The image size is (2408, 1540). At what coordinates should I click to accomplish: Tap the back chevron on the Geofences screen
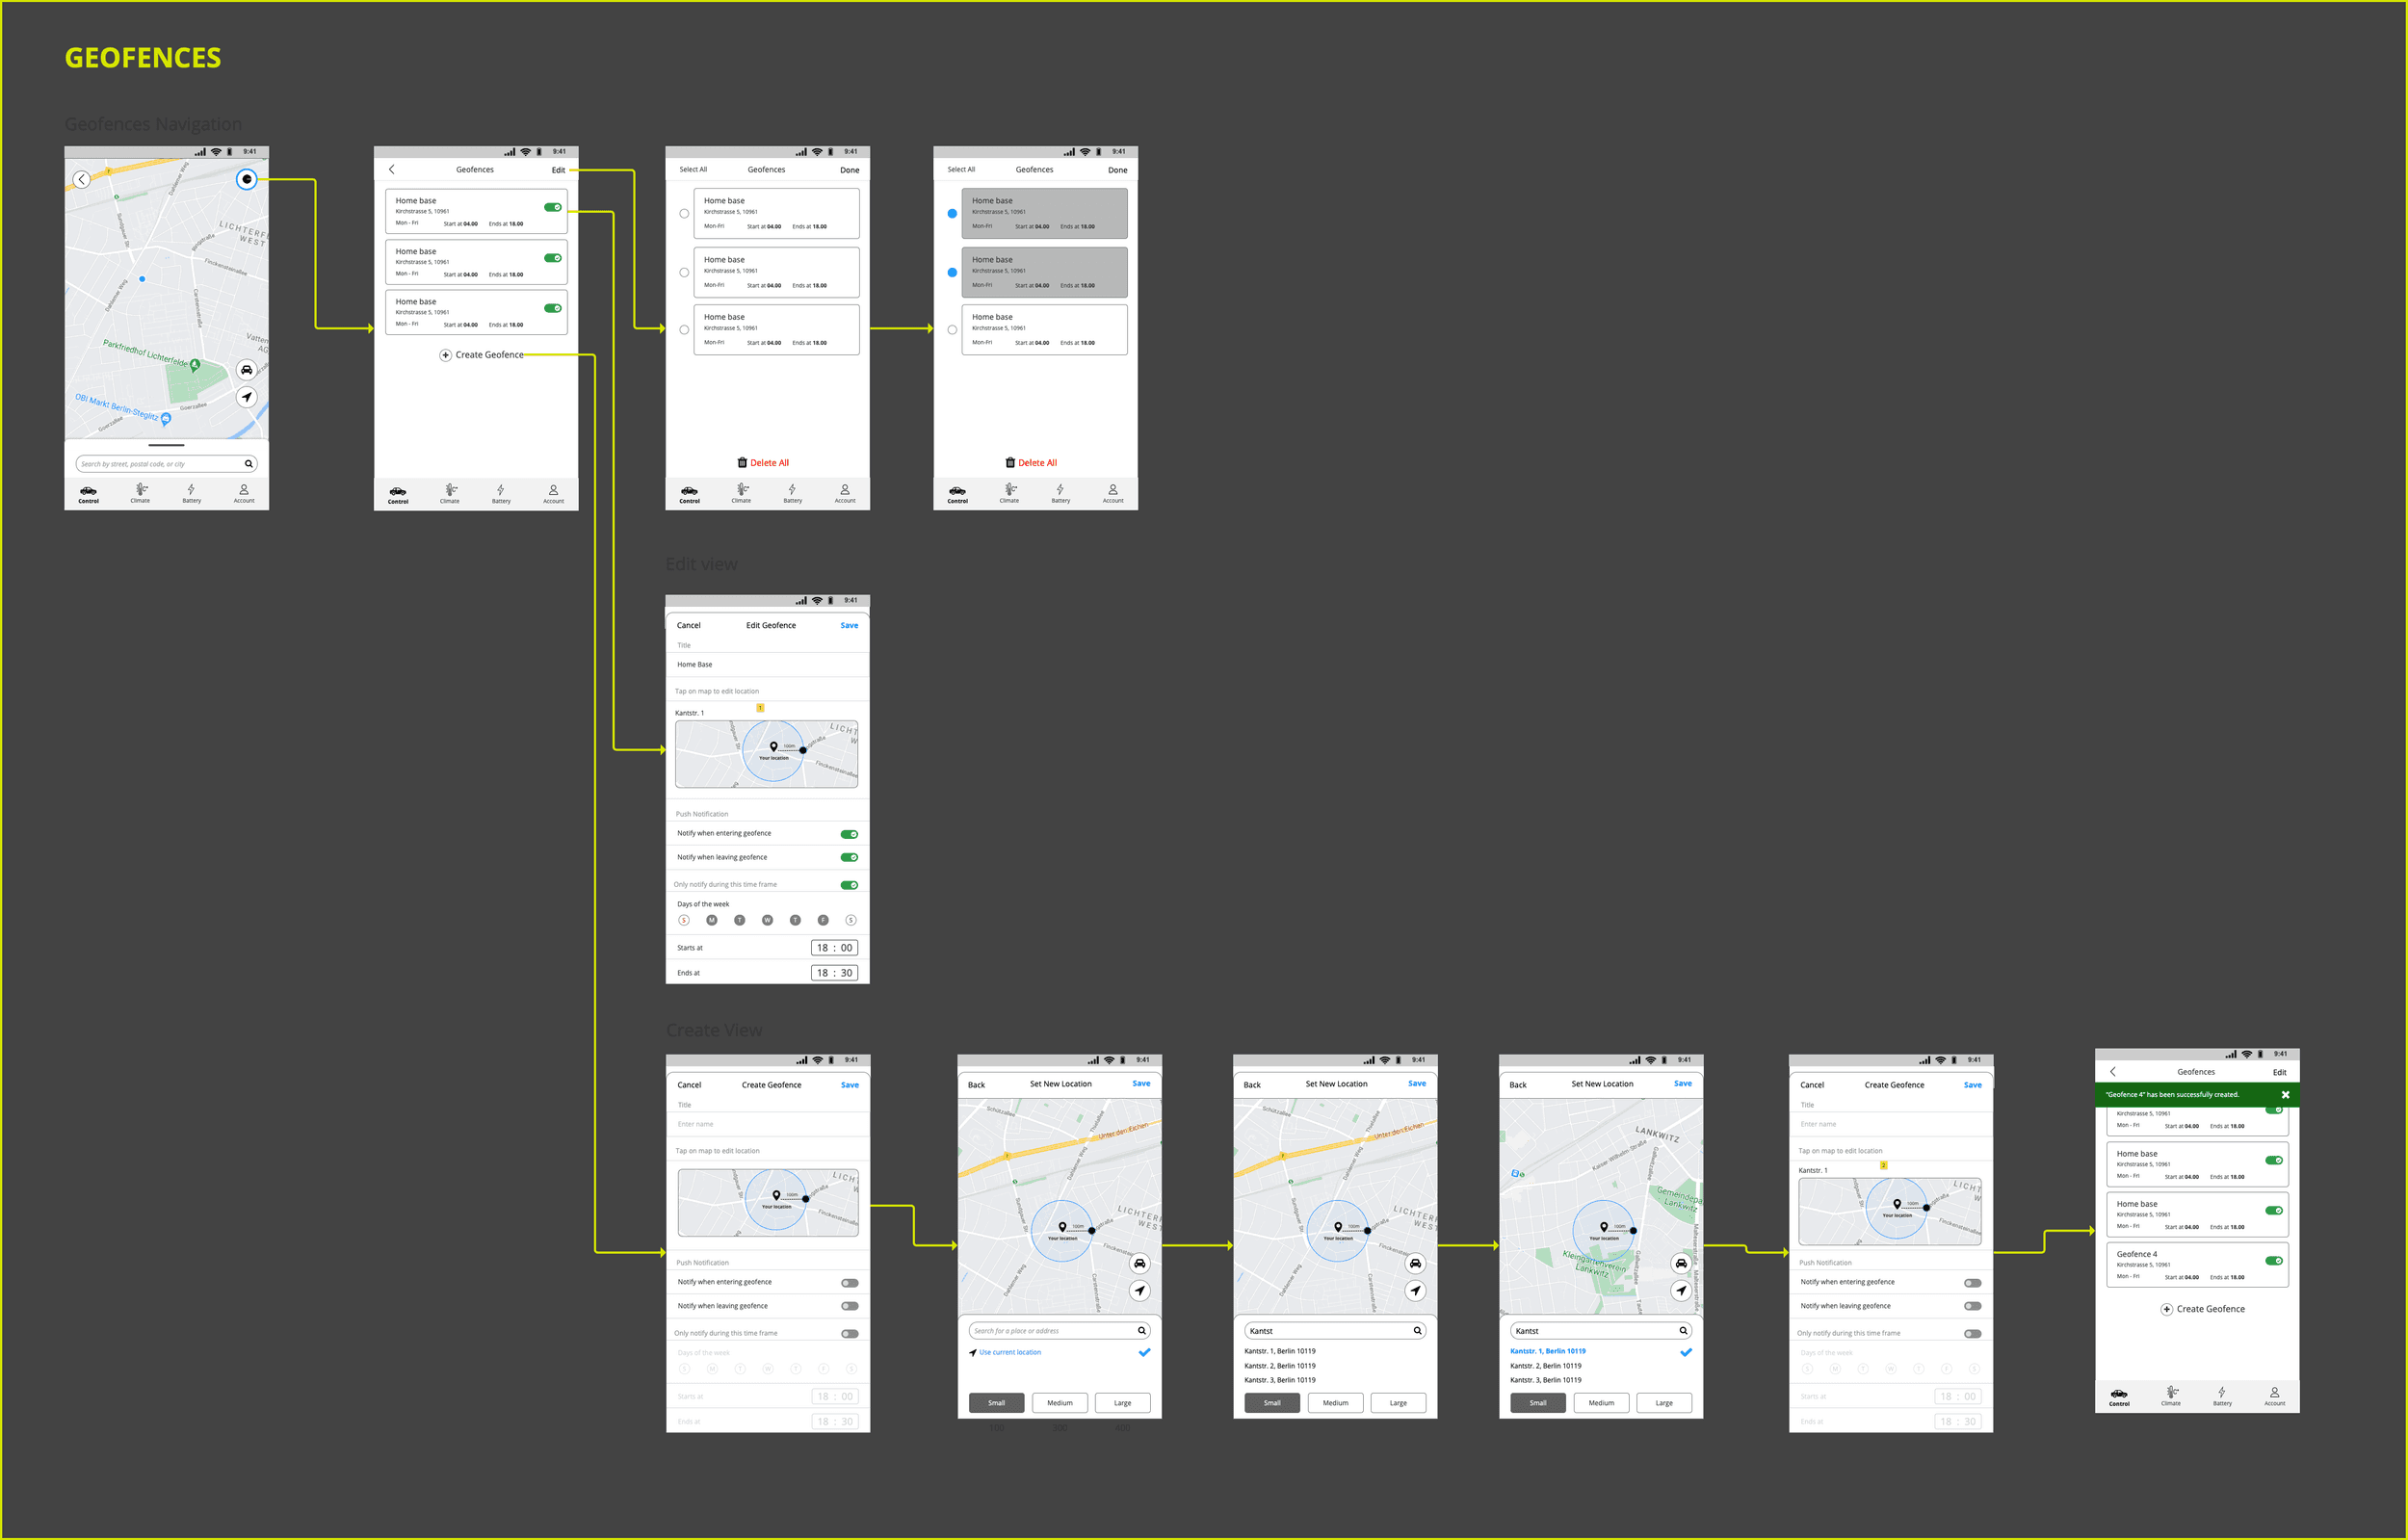(391, 168)
